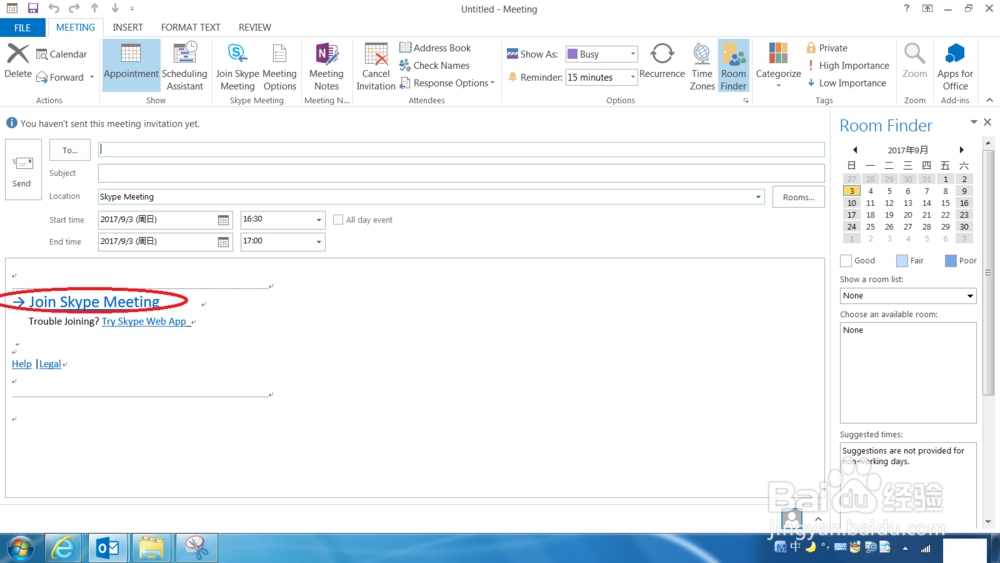Viewport: 1000px width, 563px height.
Task: Click the Undo arrow in quick access toolbar
Action: pos(54,8)
